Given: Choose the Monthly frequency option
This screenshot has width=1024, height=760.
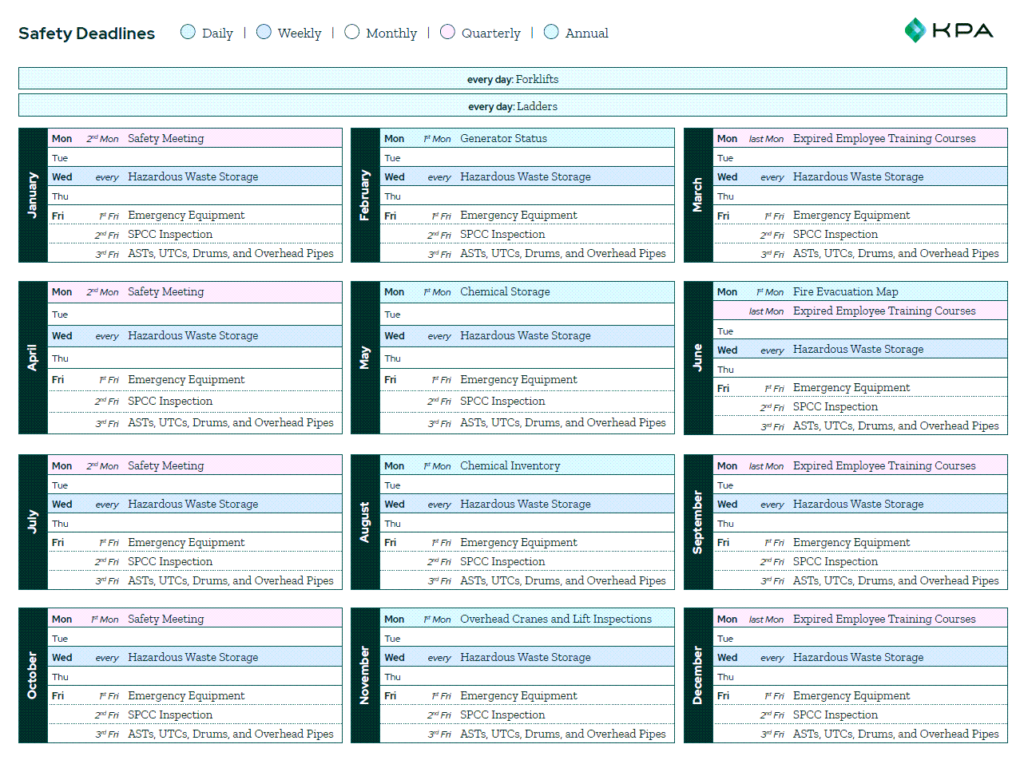Looking at the screenshot, I should [x=352, y=32].
